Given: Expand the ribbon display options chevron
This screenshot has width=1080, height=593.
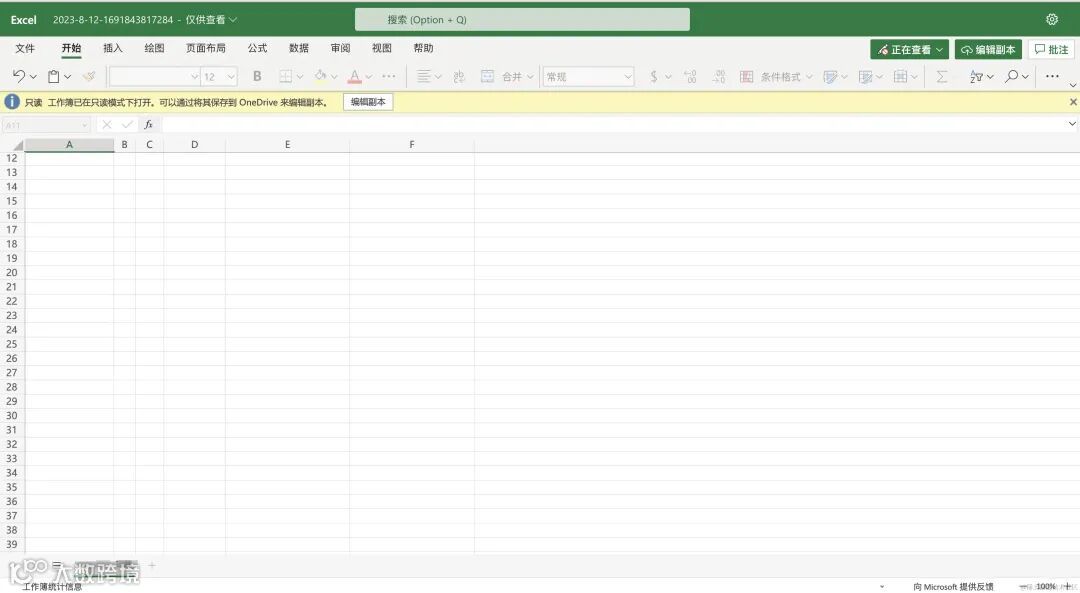Looking at the screenshot, I should 1072,85.
